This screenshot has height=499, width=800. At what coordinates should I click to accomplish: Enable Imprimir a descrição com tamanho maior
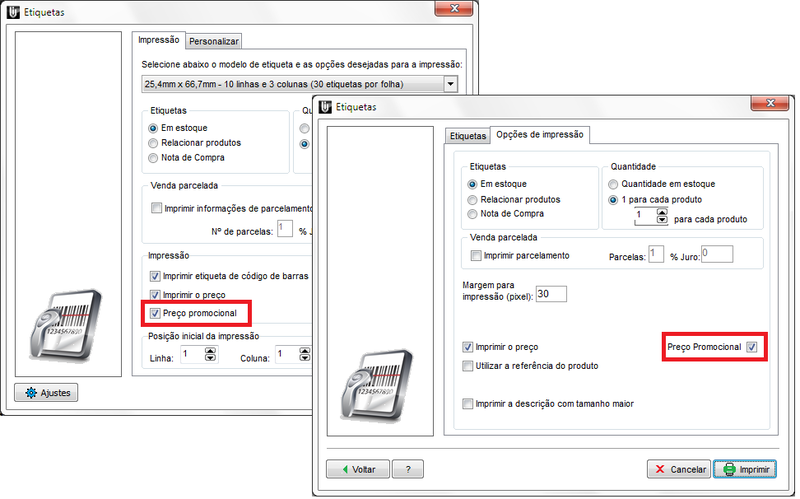[468, 404]
